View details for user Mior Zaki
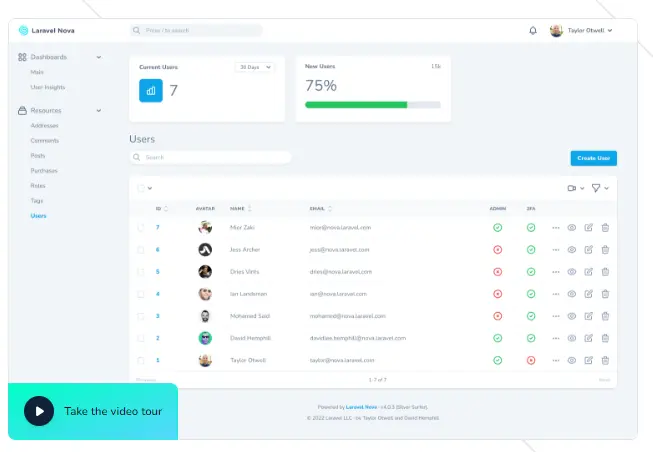 pos(572,228)
